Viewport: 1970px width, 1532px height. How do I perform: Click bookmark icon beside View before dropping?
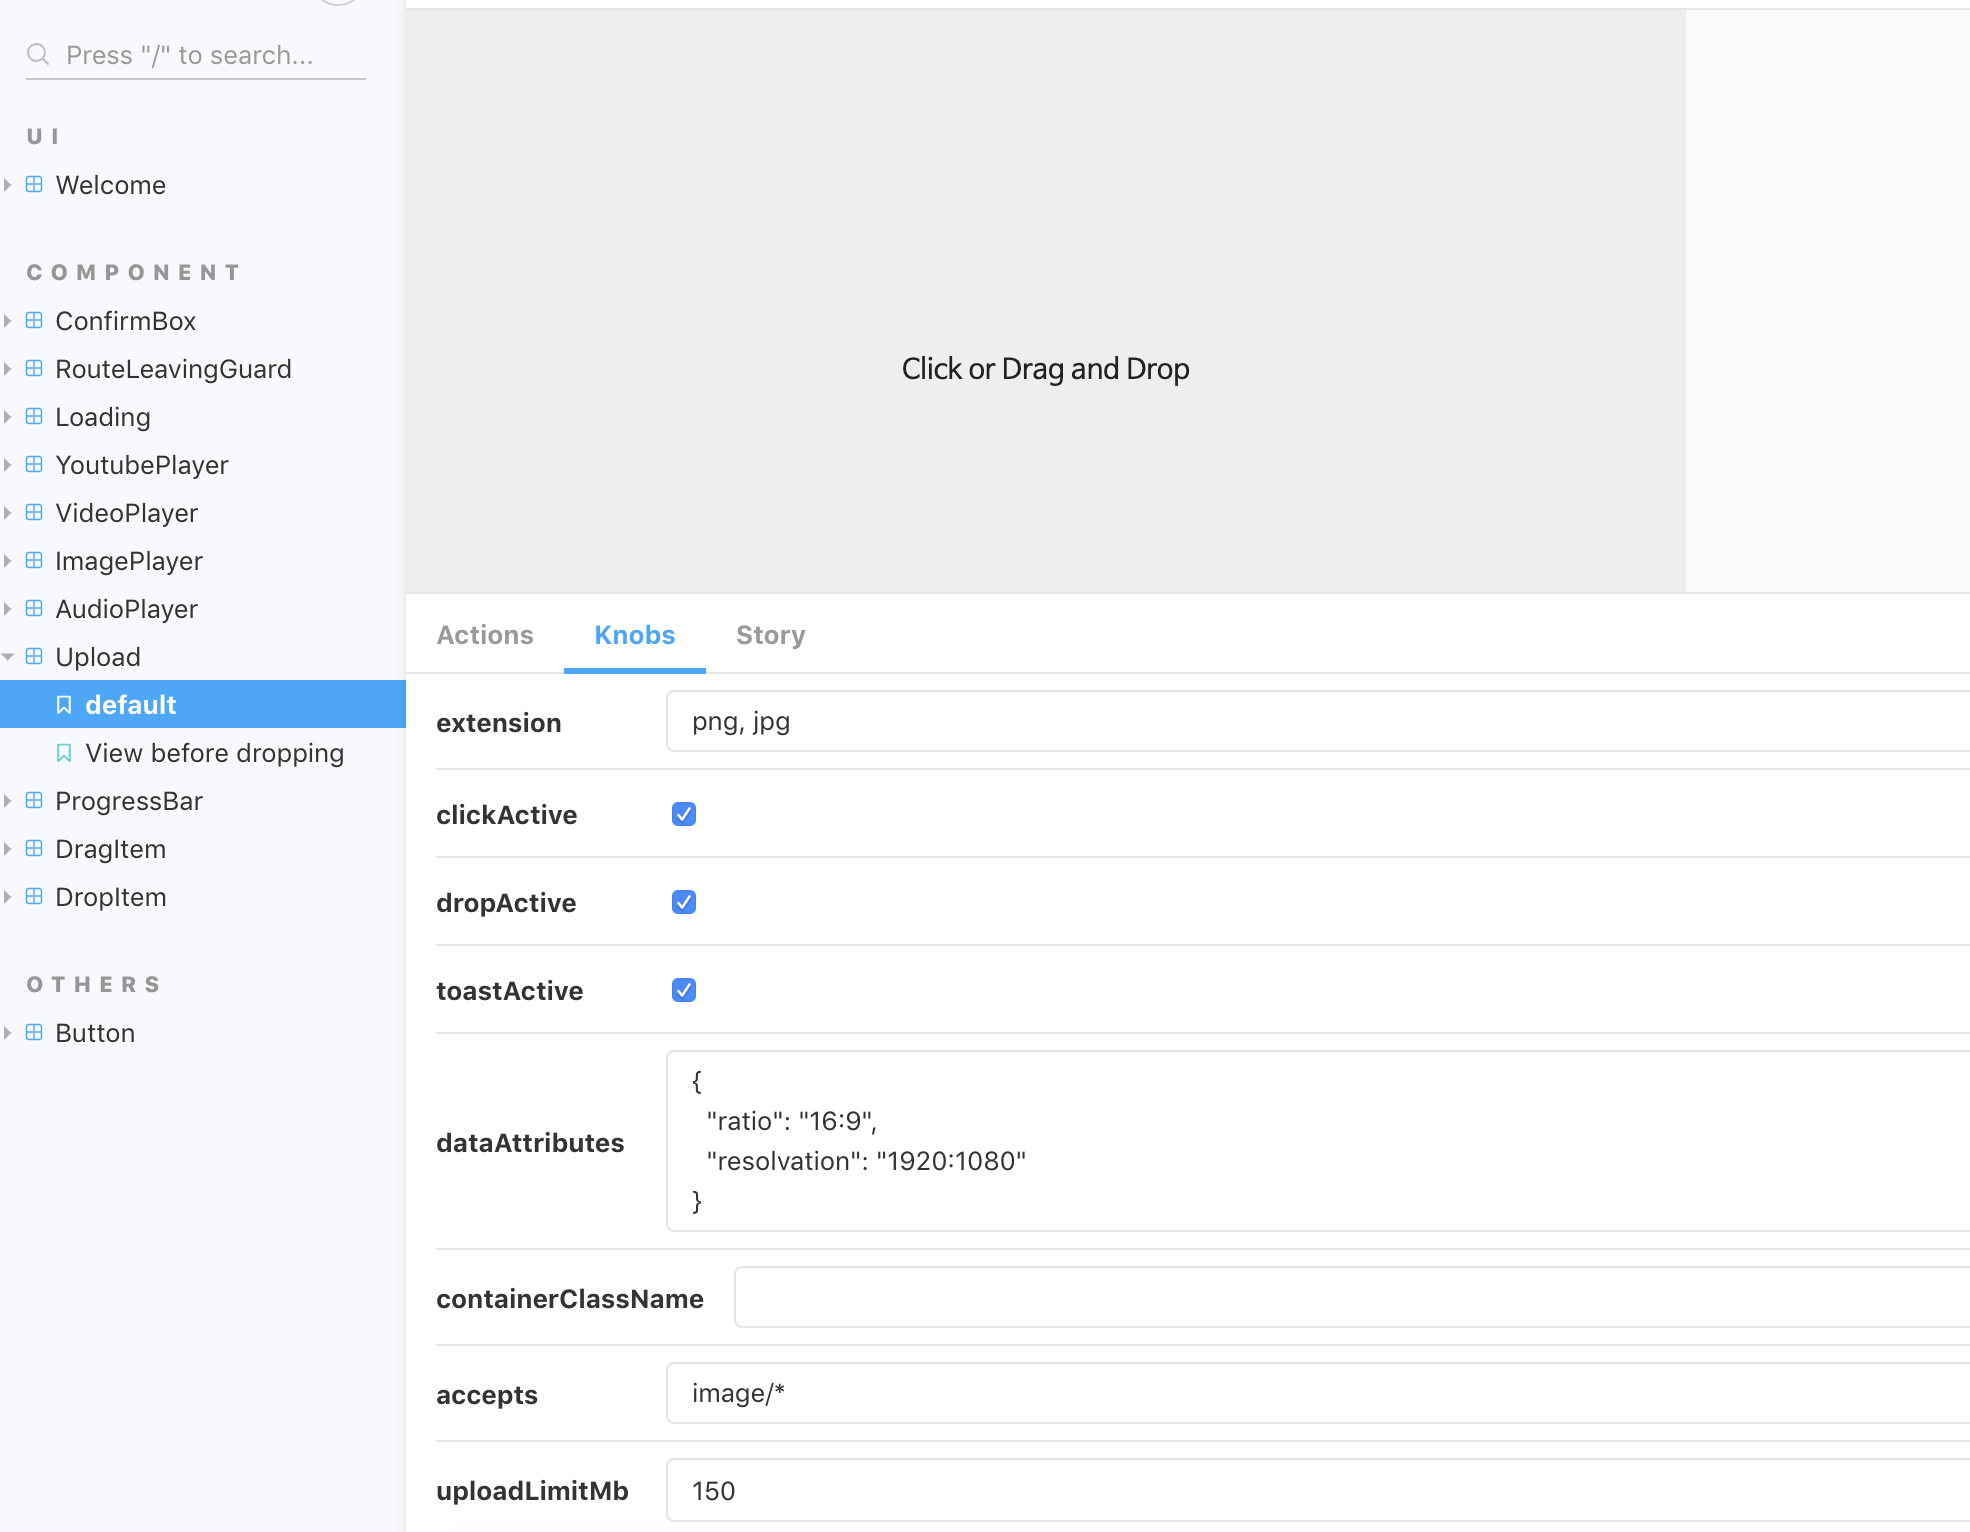[x=64, y=753]
